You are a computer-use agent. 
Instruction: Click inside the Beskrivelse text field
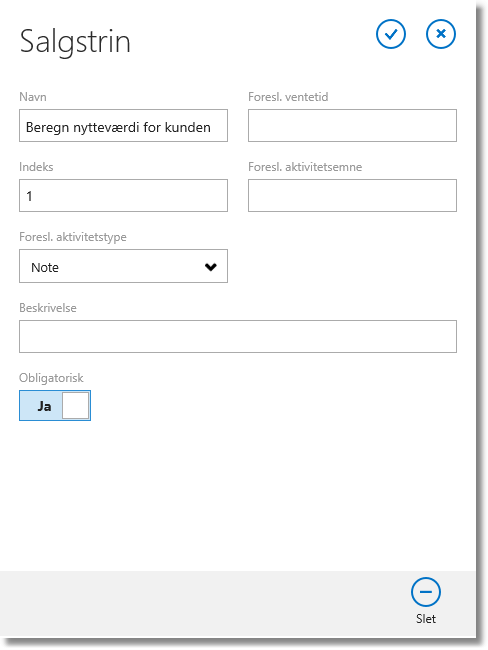coord(238,337)
